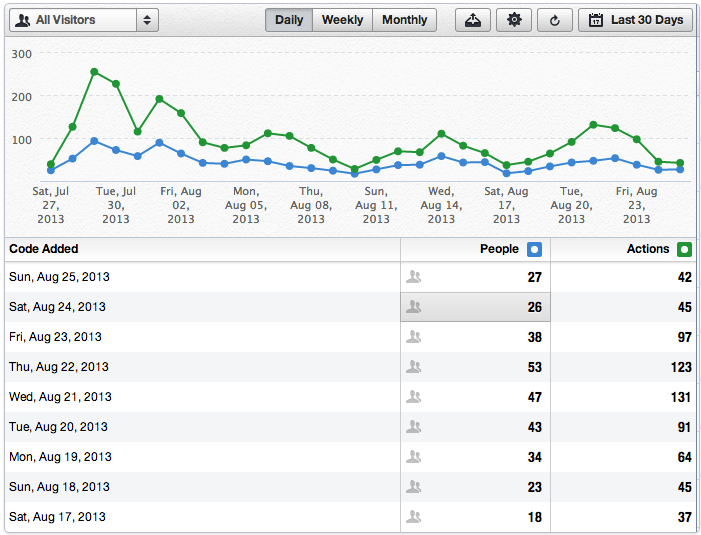701x535 pixels.
Task: Sort by the Code Added column header
Action: coord(44,249)
